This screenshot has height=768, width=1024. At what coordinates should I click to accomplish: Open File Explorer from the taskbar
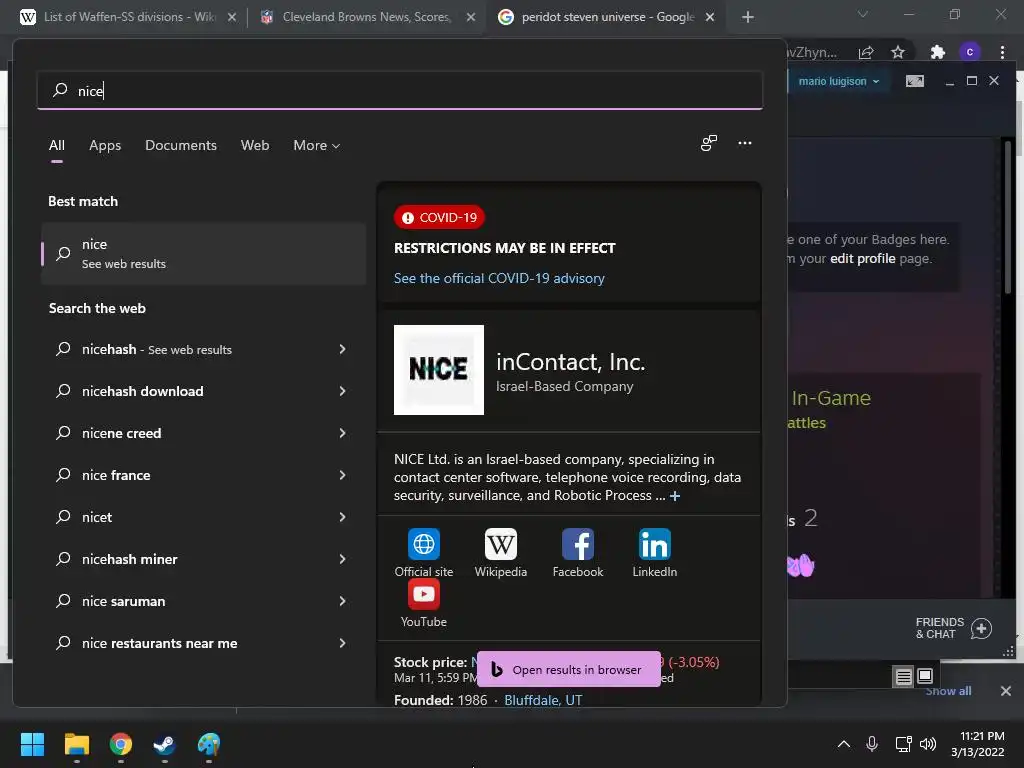tap(76, 744)
